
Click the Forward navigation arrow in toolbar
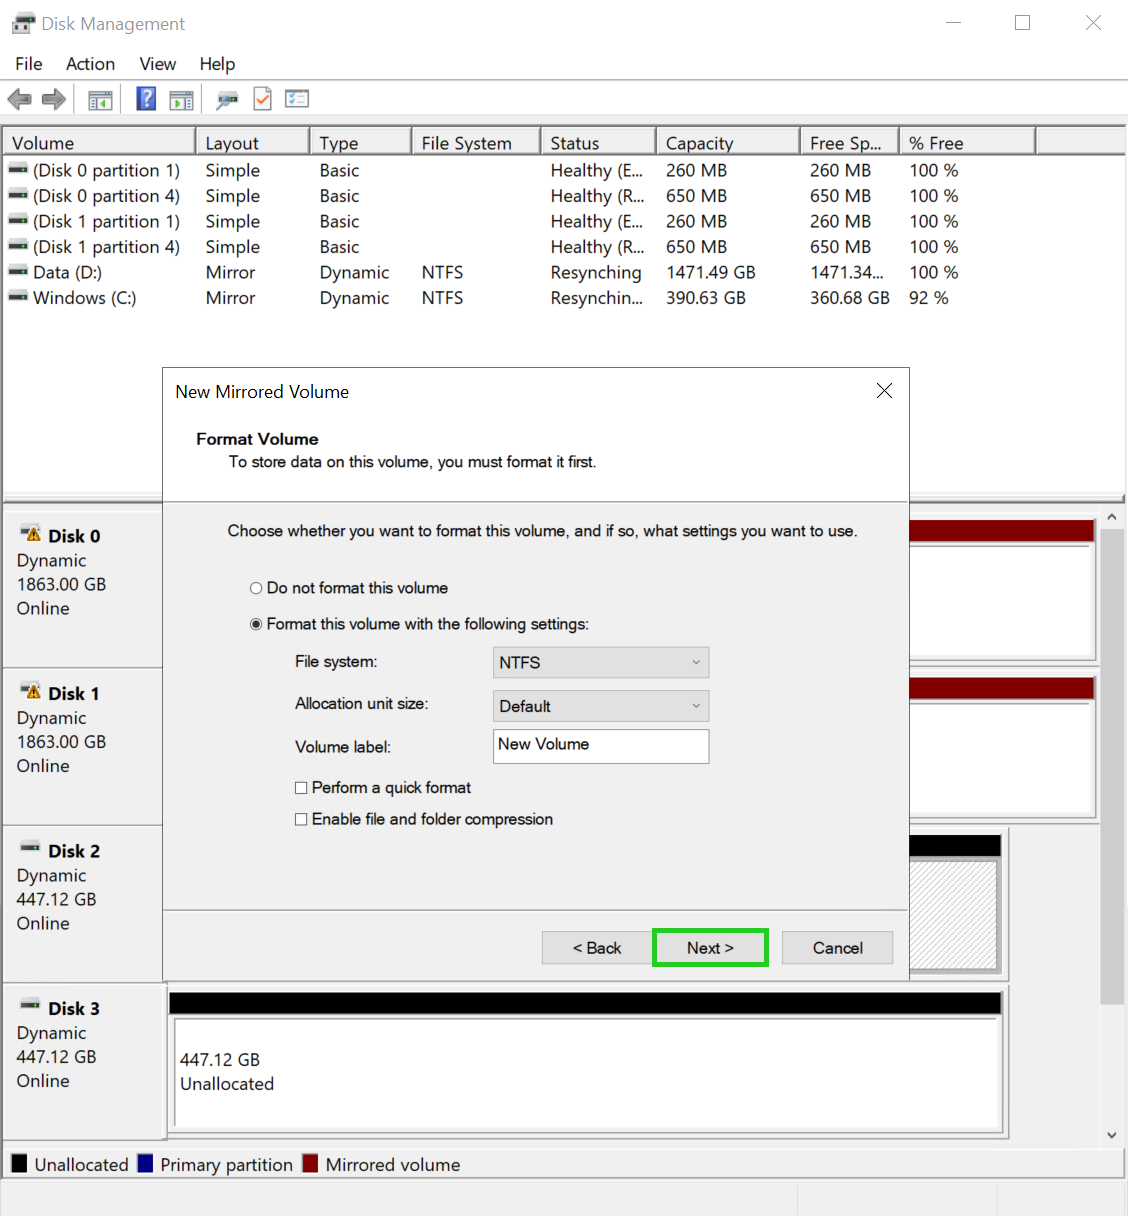coord(54,98)
